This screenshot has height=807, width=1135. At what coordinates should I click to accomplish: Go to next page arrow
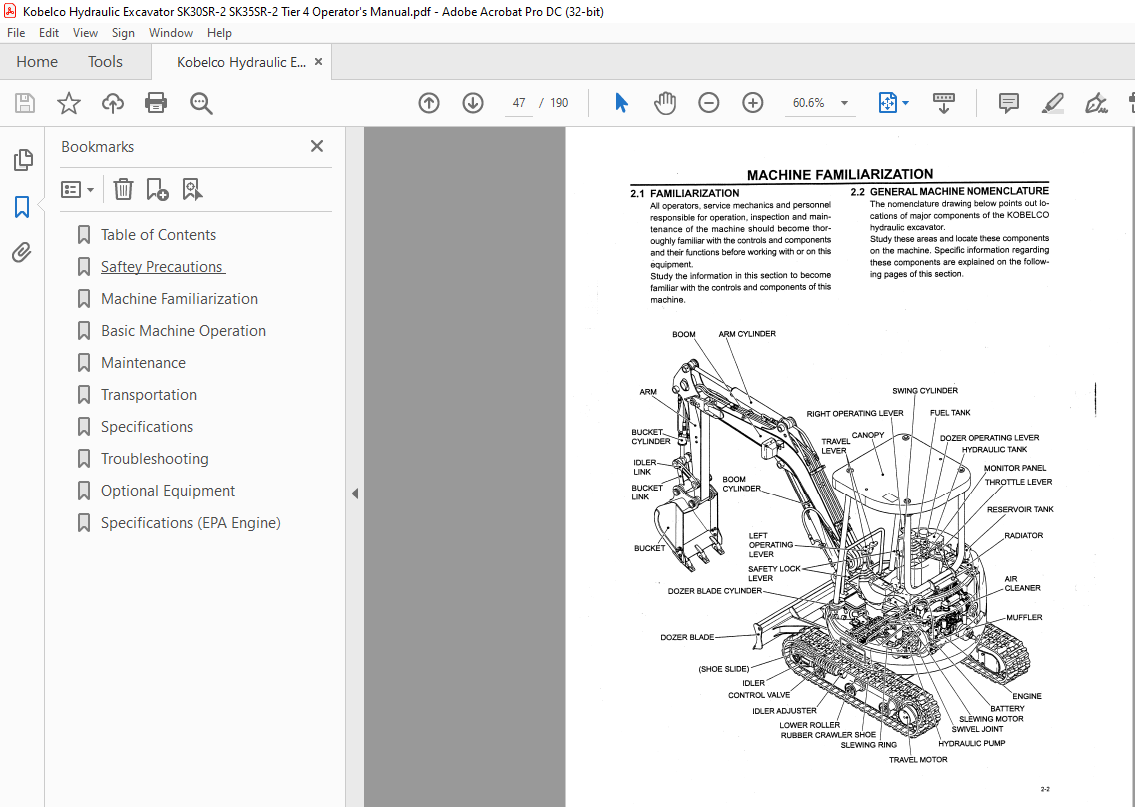tap(473, 103)
